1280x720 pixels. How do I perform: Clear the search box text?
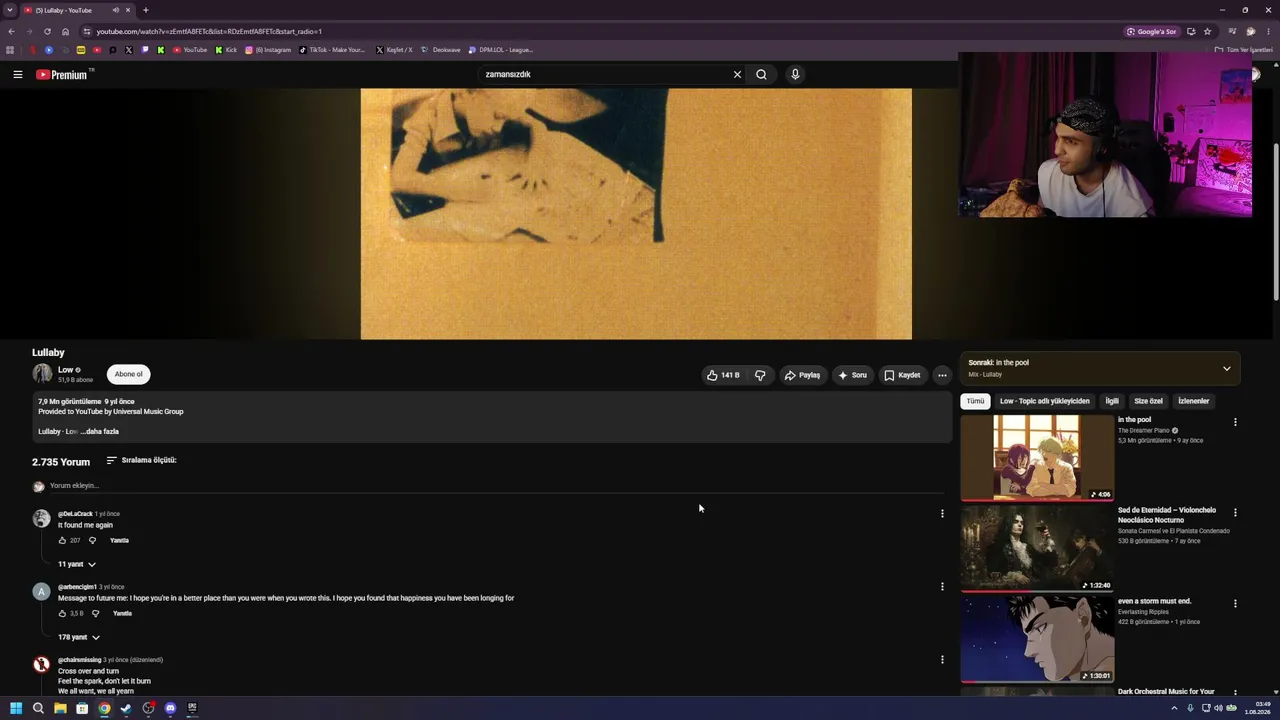point(737,74)
